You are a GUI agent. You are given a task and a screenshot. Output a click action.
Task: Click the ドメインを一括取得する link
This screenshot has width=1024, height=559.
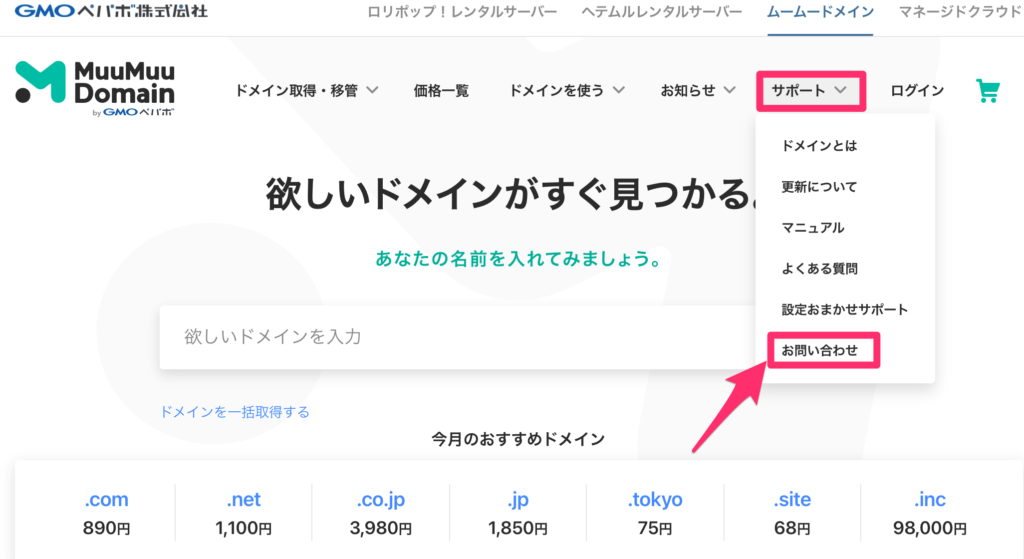(x=235, y=412)
